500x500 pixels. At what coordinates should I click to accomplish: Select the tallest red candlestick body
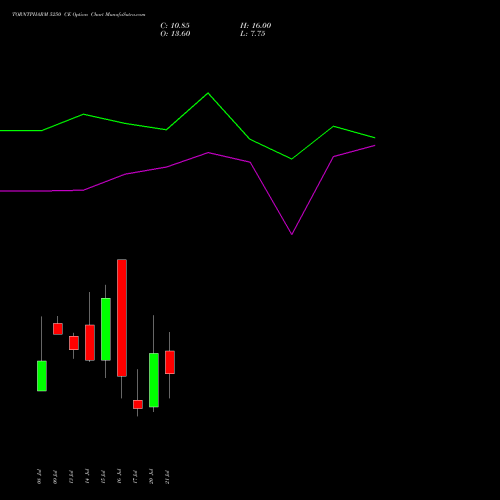pyautogui.click(x=122, y=318)
